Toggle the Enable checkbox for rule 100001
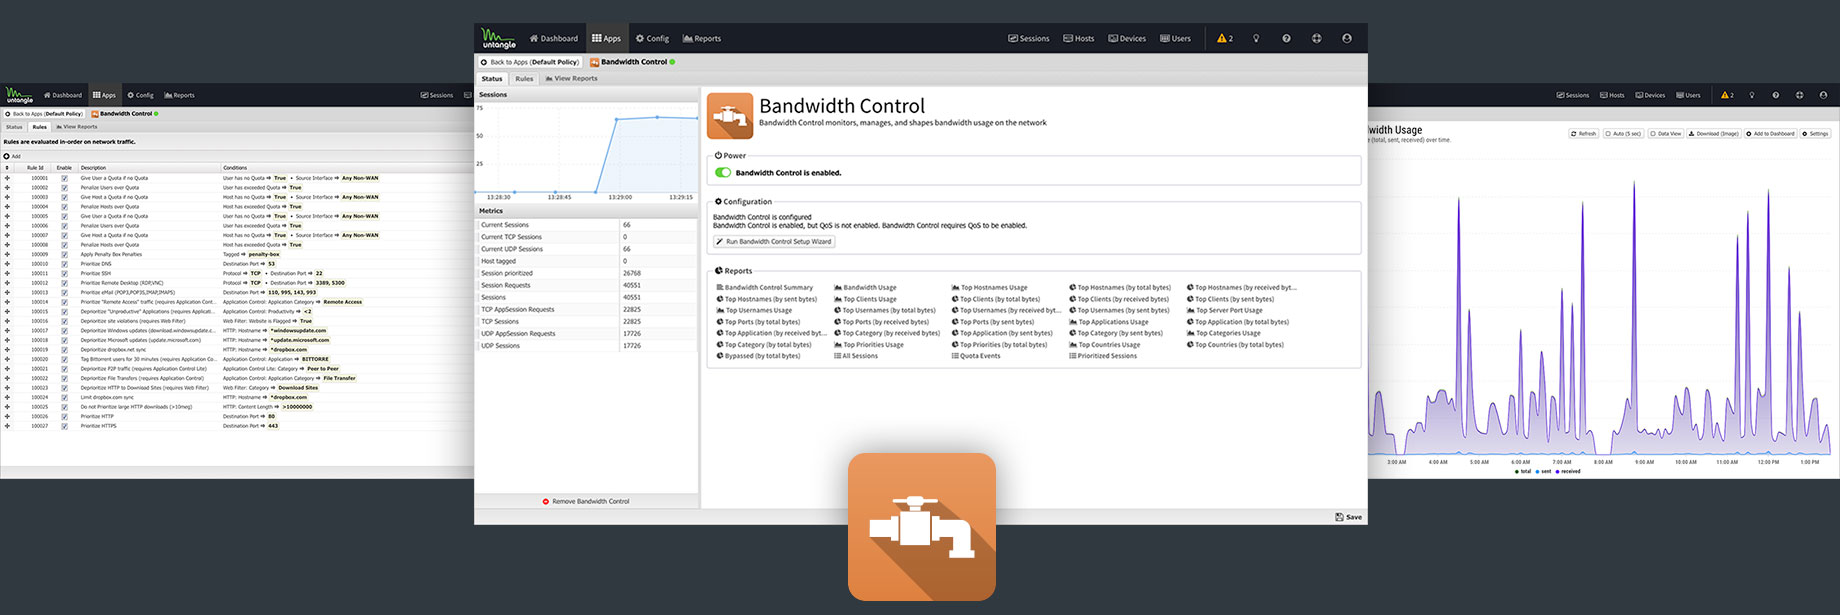The image size is (1840, 615). click(x=65, y=178)
